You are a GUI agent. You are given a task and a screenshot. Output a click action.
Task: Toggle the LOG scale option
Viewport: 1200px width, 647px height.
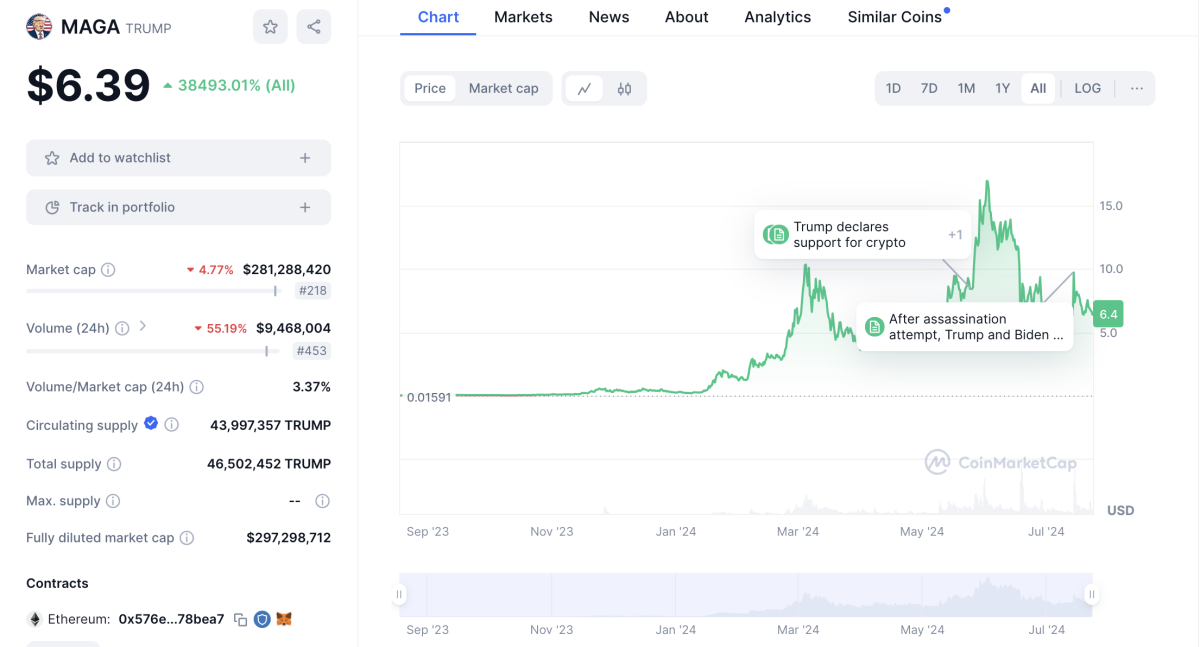[x=1087, y=88]
